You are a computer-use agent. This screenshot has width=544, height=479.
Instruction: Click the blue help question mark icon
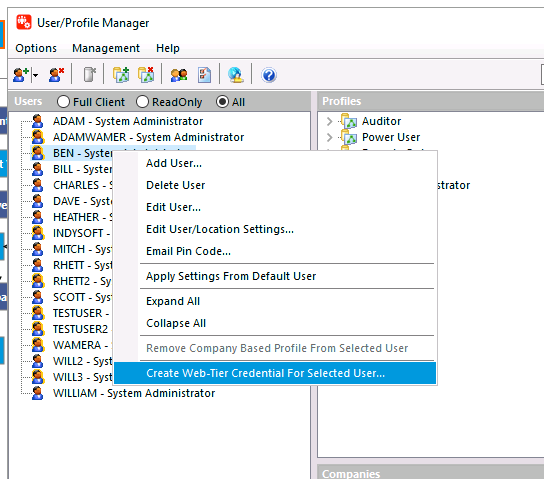(x=269, y=75)
